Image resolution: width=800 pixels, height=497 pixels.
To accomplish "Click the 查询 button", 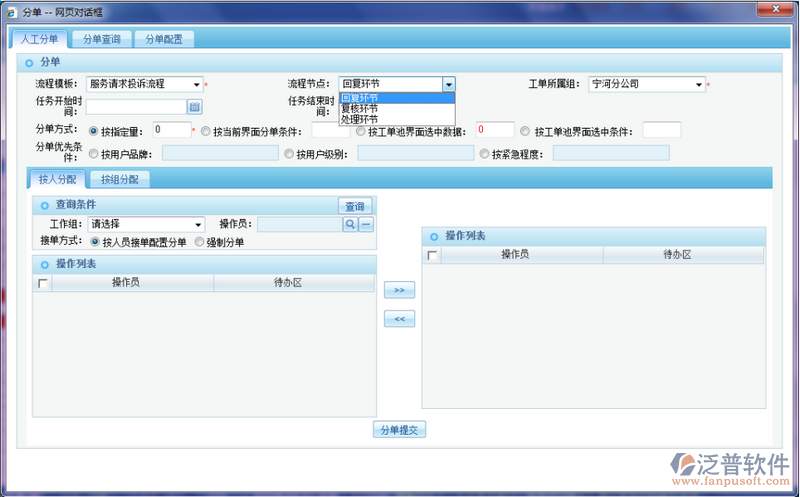I will [355, 206].
